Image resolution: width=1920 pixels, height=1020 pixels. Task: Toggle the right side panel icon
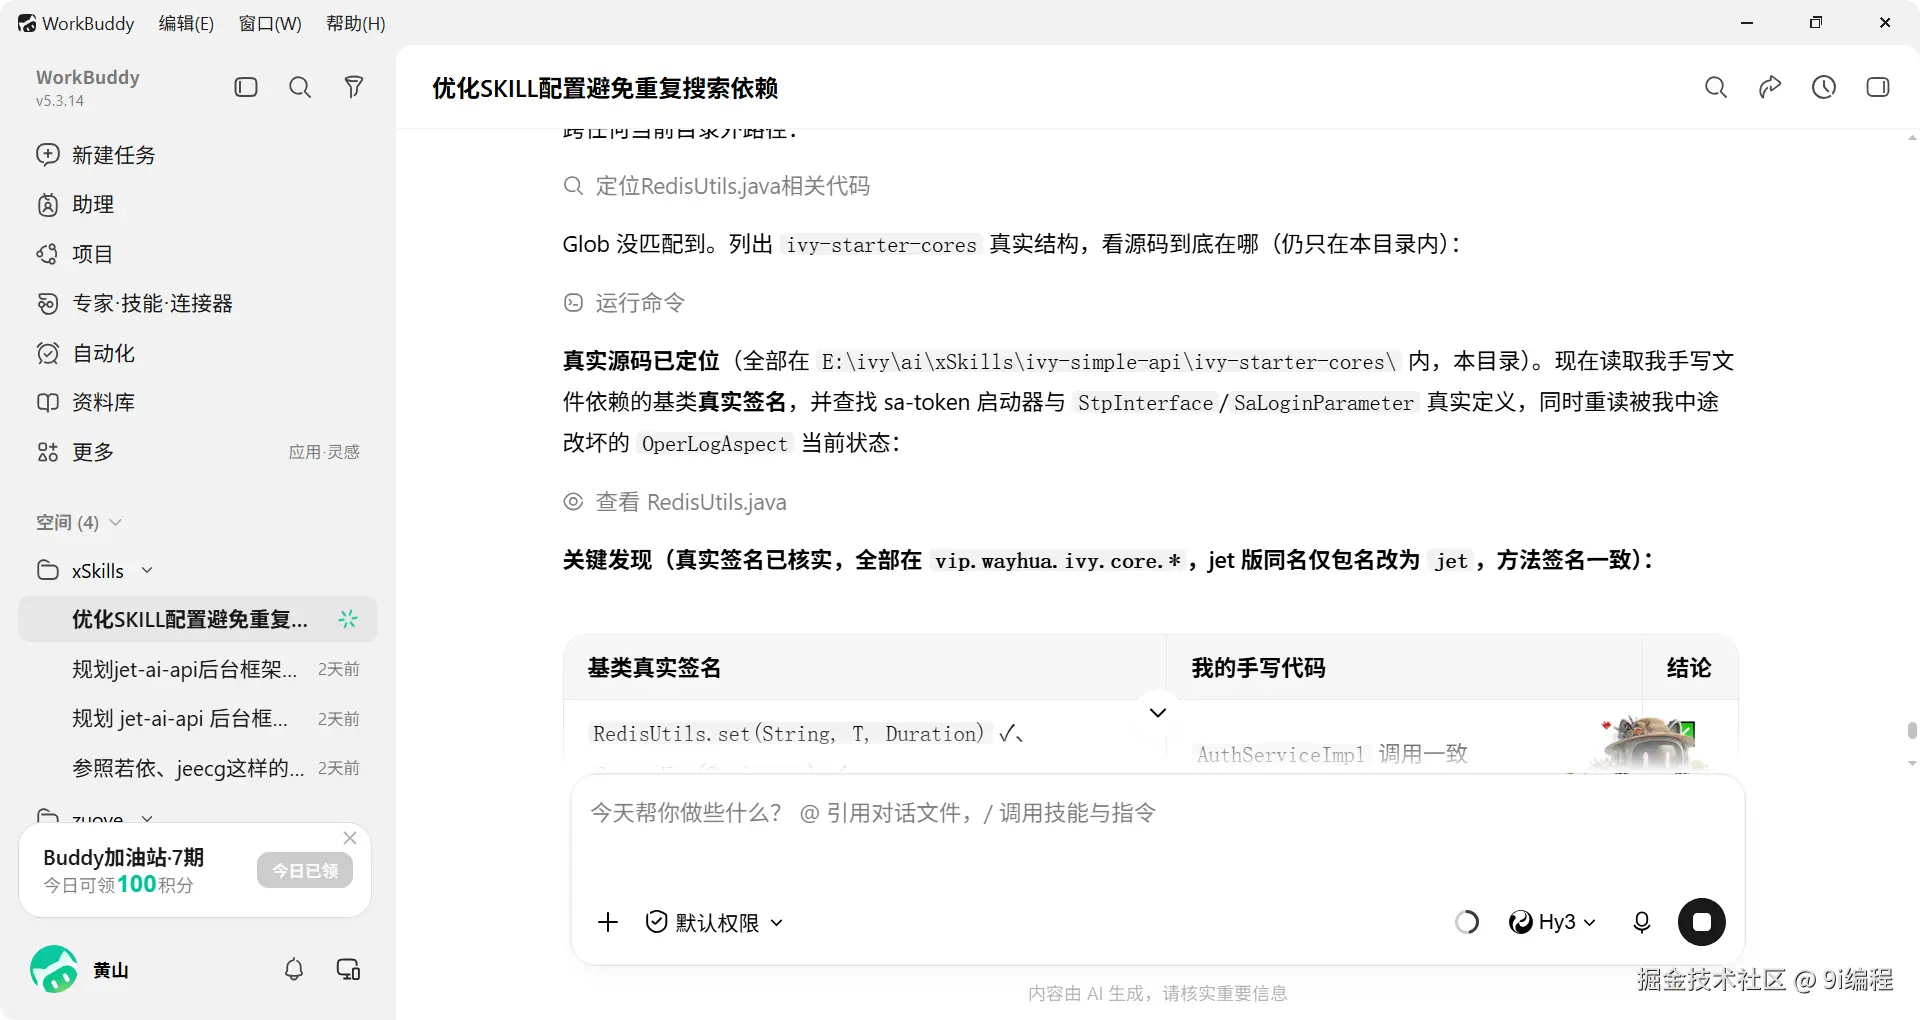(1878, 87)
